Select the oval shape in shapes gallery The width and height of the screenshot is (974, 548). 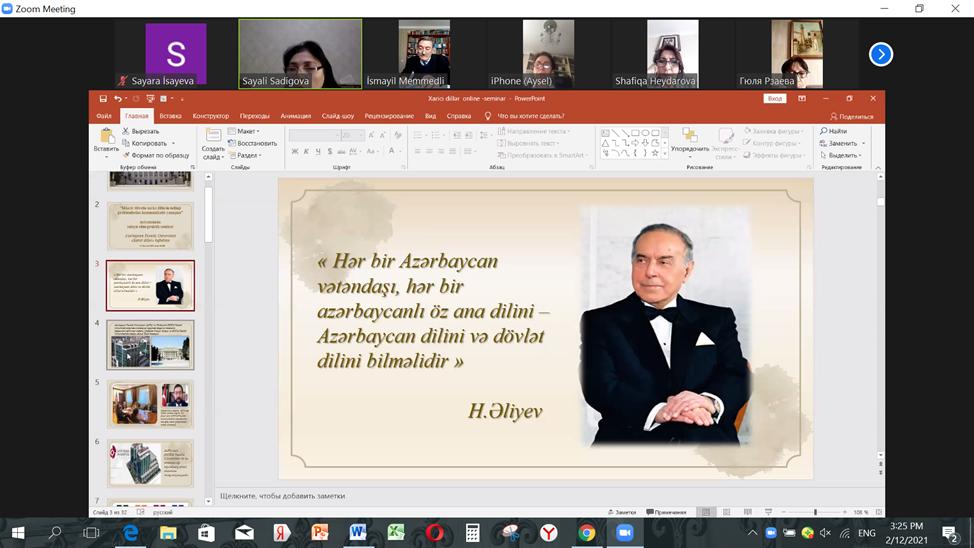coord(645,133)
